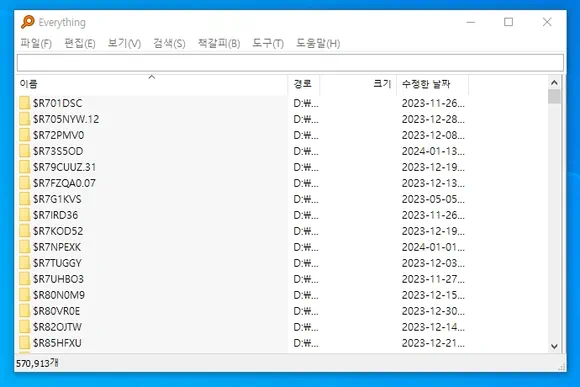Select the $R7KOD52 file name
Screen dimensions: 580x387
click(x=58, y=231)
